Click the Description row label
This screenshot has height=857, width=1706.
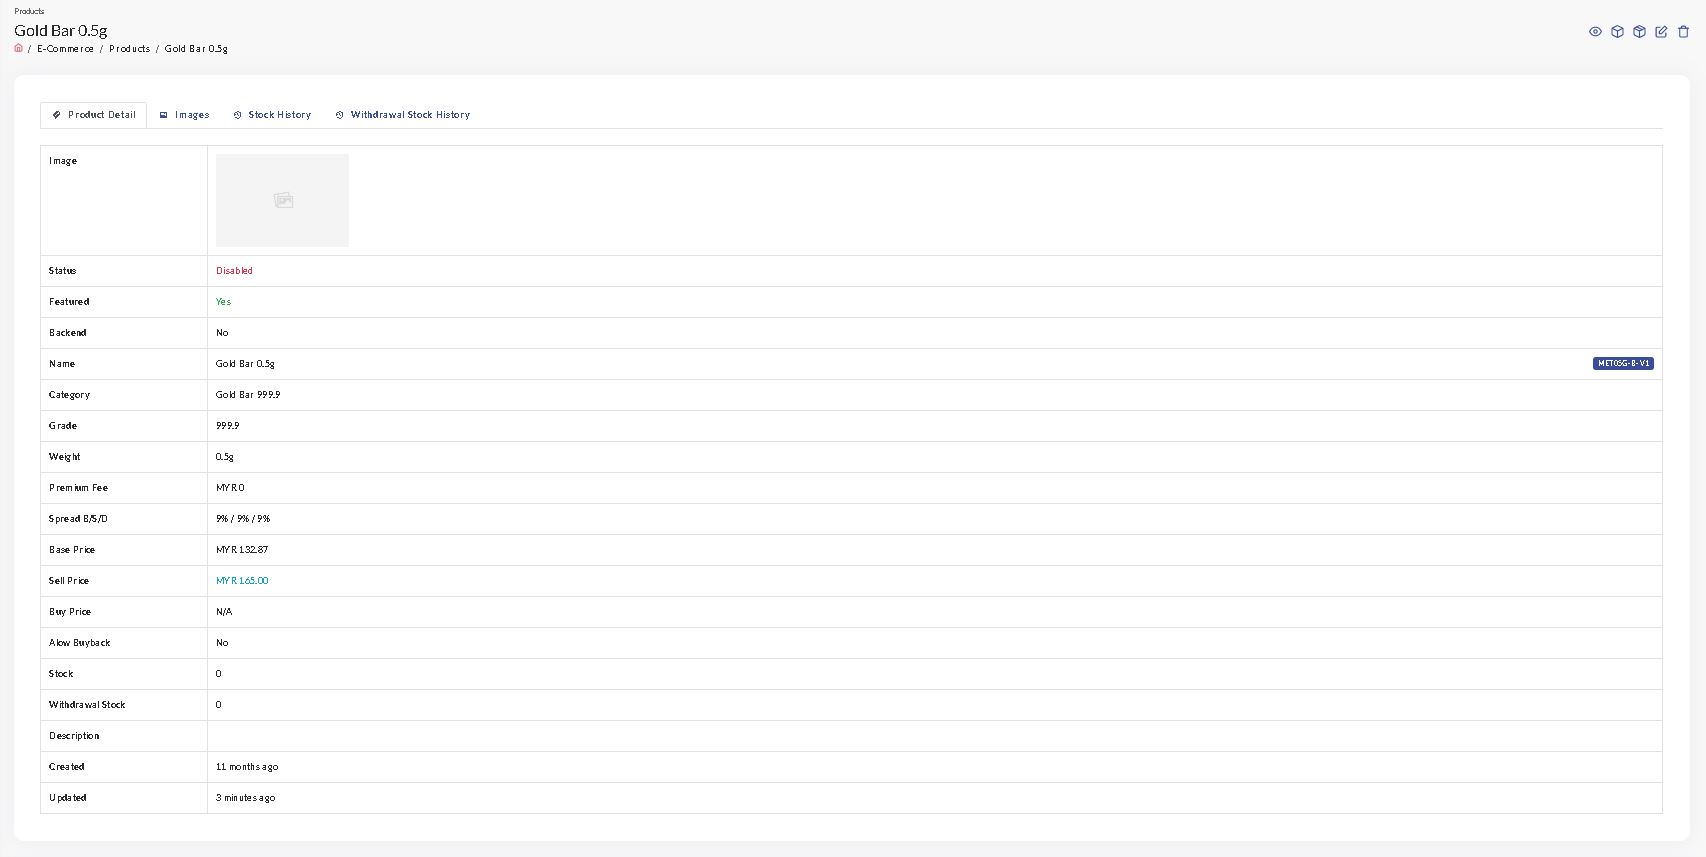74,736
